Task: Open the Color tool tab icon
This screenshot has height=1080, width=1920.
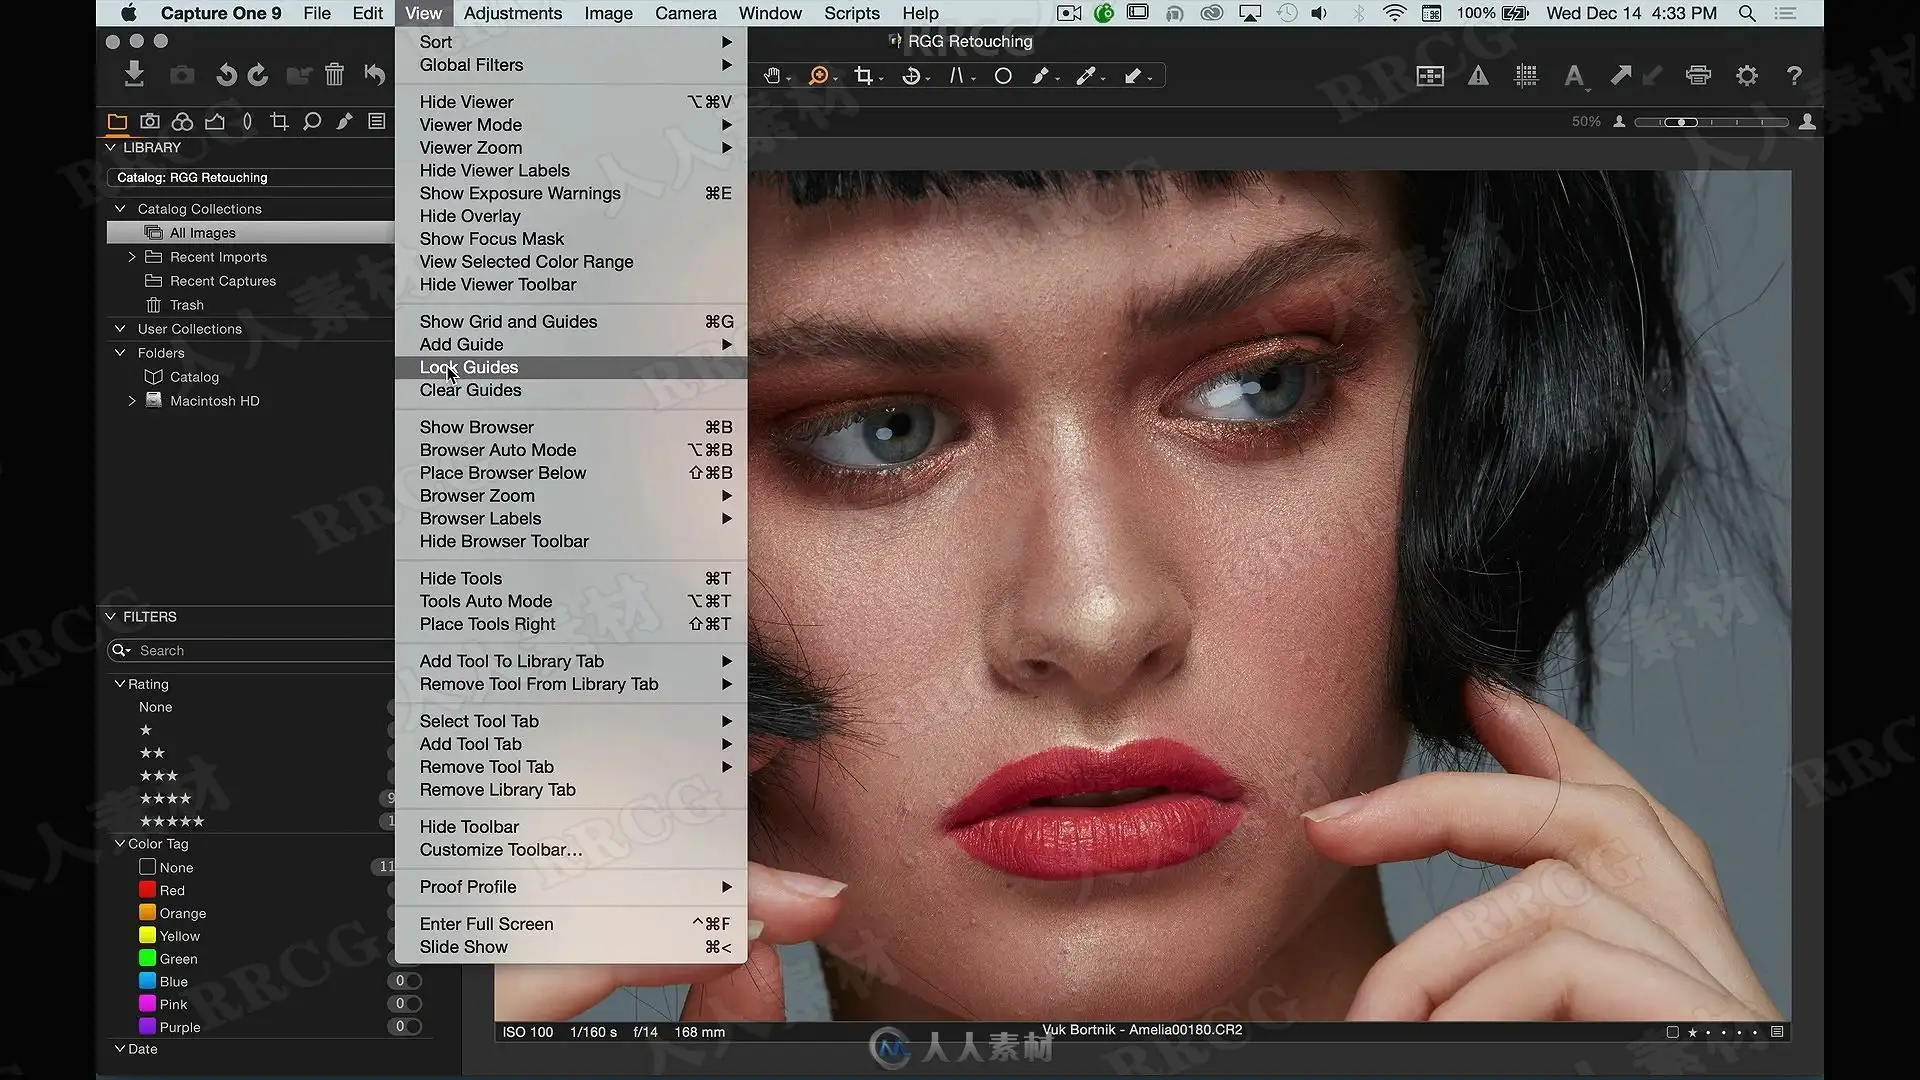Action: [x=182, y=121]
